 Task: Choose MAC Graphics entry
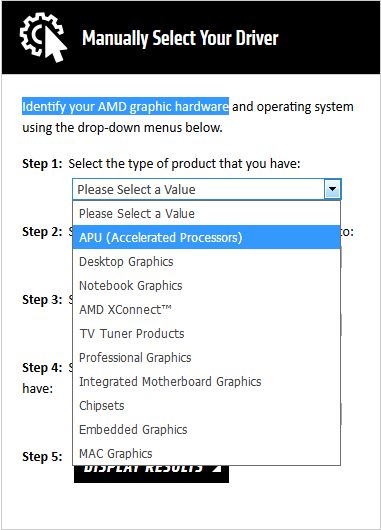206,453
